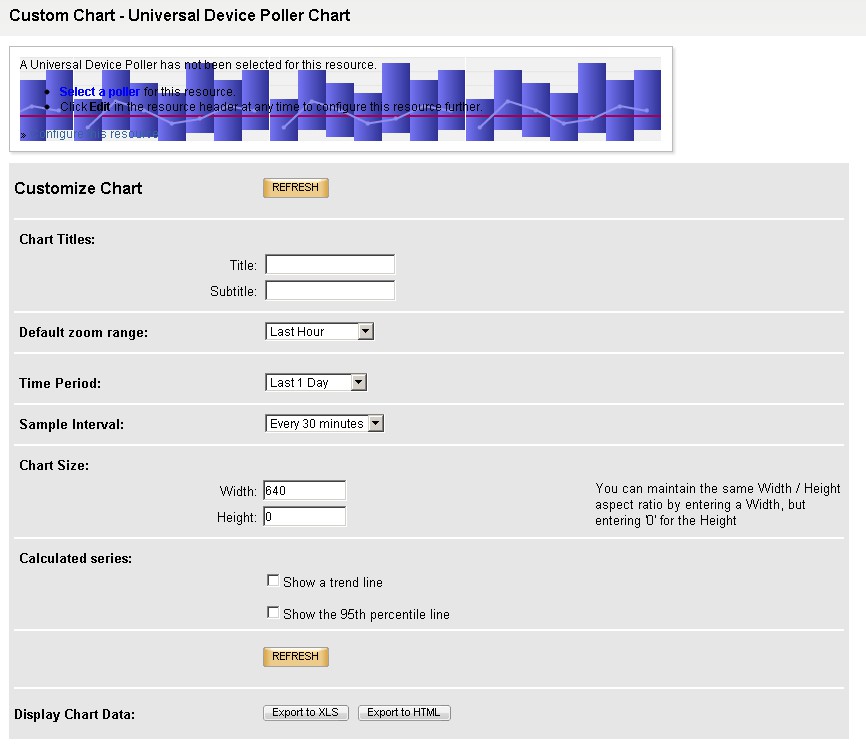This screenshot has width=866, height=754.
Task: Click the Width / Height aspect ratio hint text
Action: coord(718,504)
